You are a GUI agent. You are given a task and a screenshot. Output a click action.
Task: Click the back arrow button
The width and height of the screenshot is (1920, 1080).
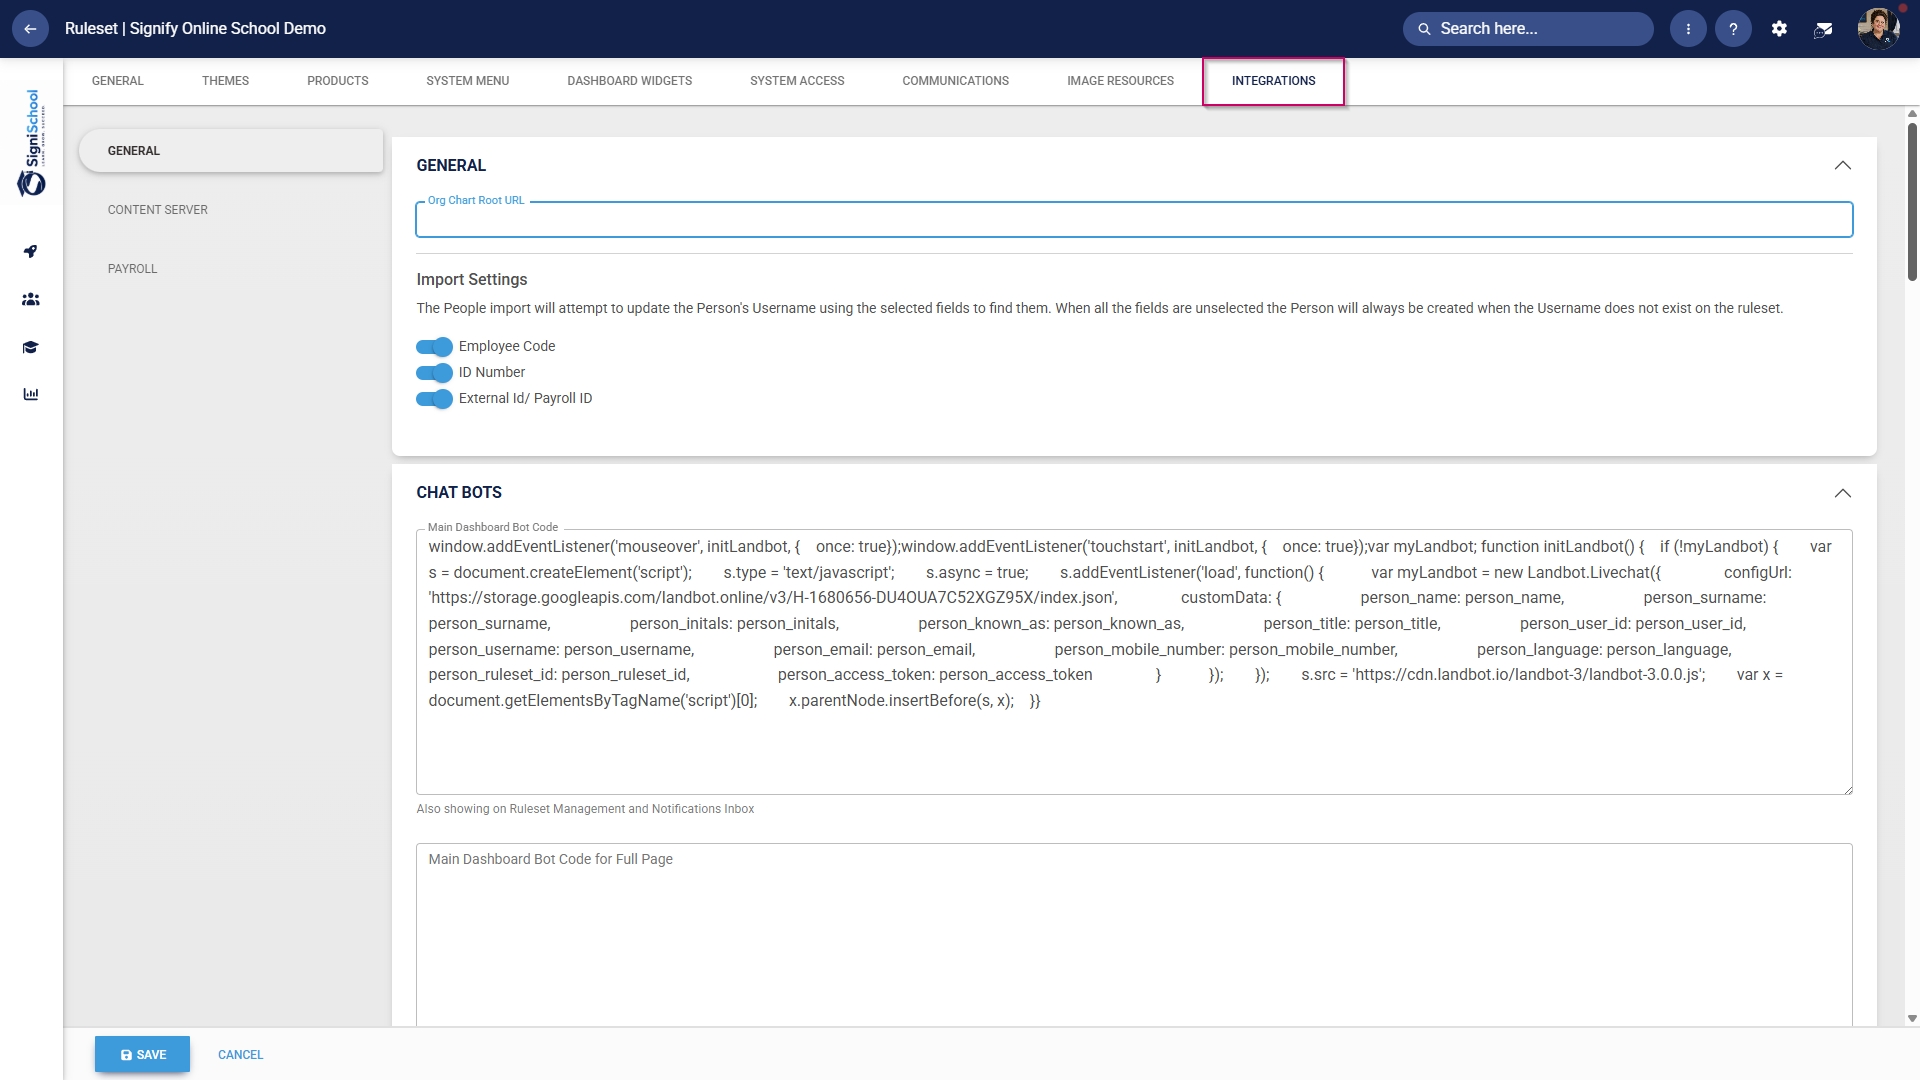pyautogui.click(x=30, y=29)
